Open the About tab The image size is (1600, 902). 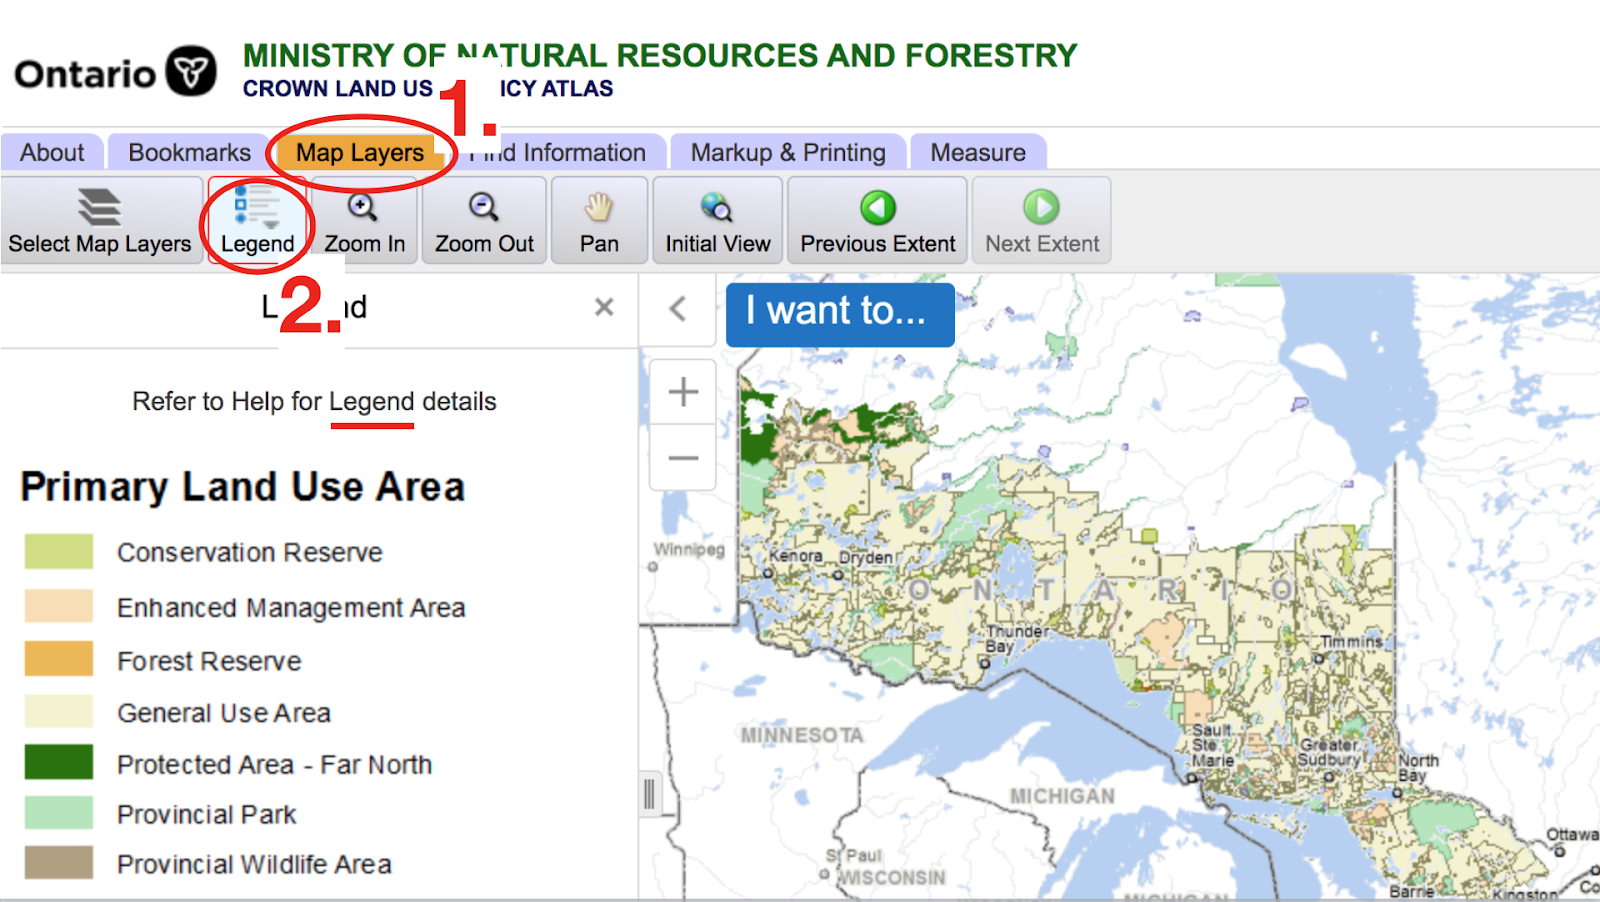pyautogui.click(x=52, y=152)
